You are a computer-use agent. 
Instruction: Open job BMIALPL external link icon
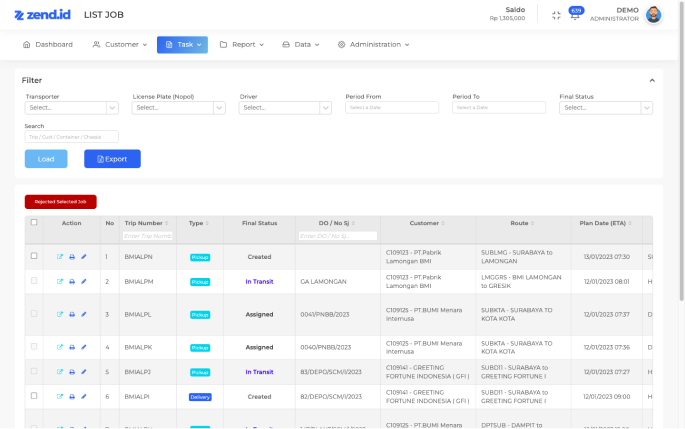[x=60, y=314]
